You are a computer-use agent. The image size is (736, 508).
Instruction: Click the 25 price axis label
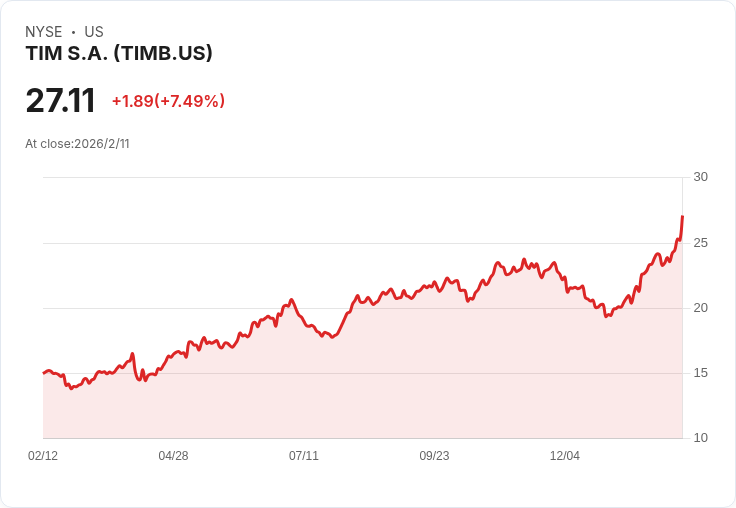point(700,243)
